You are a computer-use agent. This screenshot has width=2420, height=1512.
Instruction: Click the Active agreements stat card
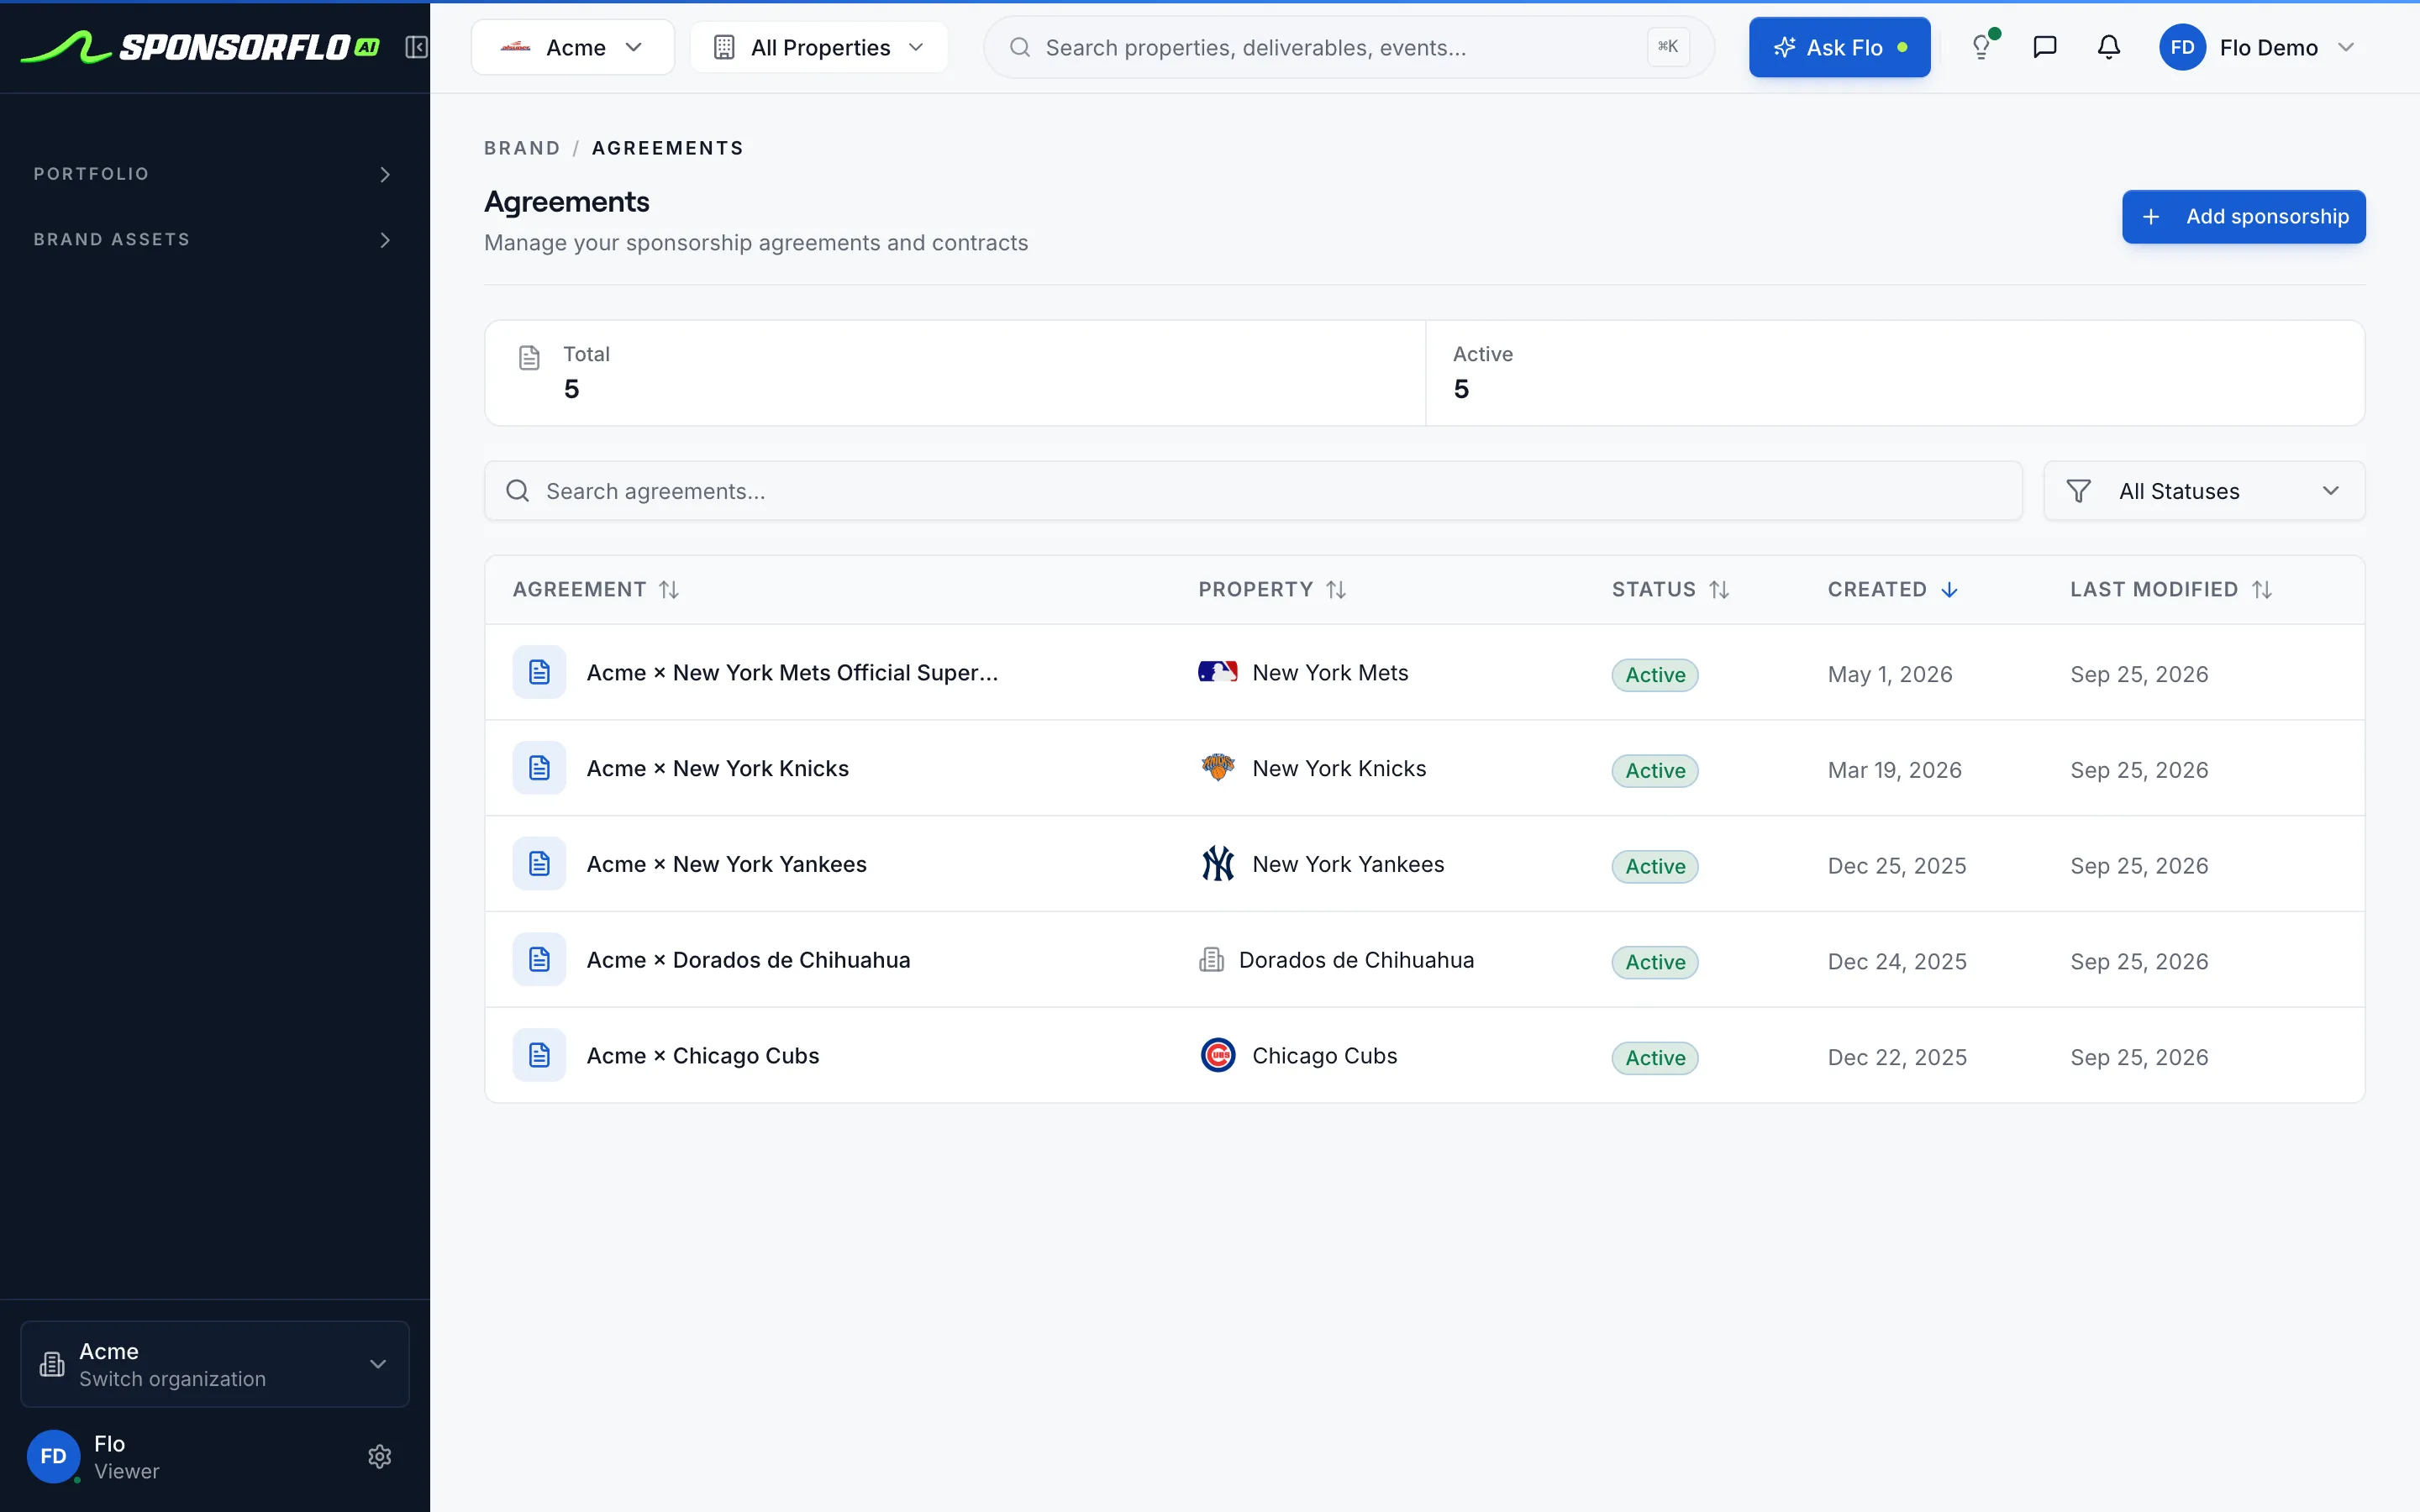point(1895,373)
